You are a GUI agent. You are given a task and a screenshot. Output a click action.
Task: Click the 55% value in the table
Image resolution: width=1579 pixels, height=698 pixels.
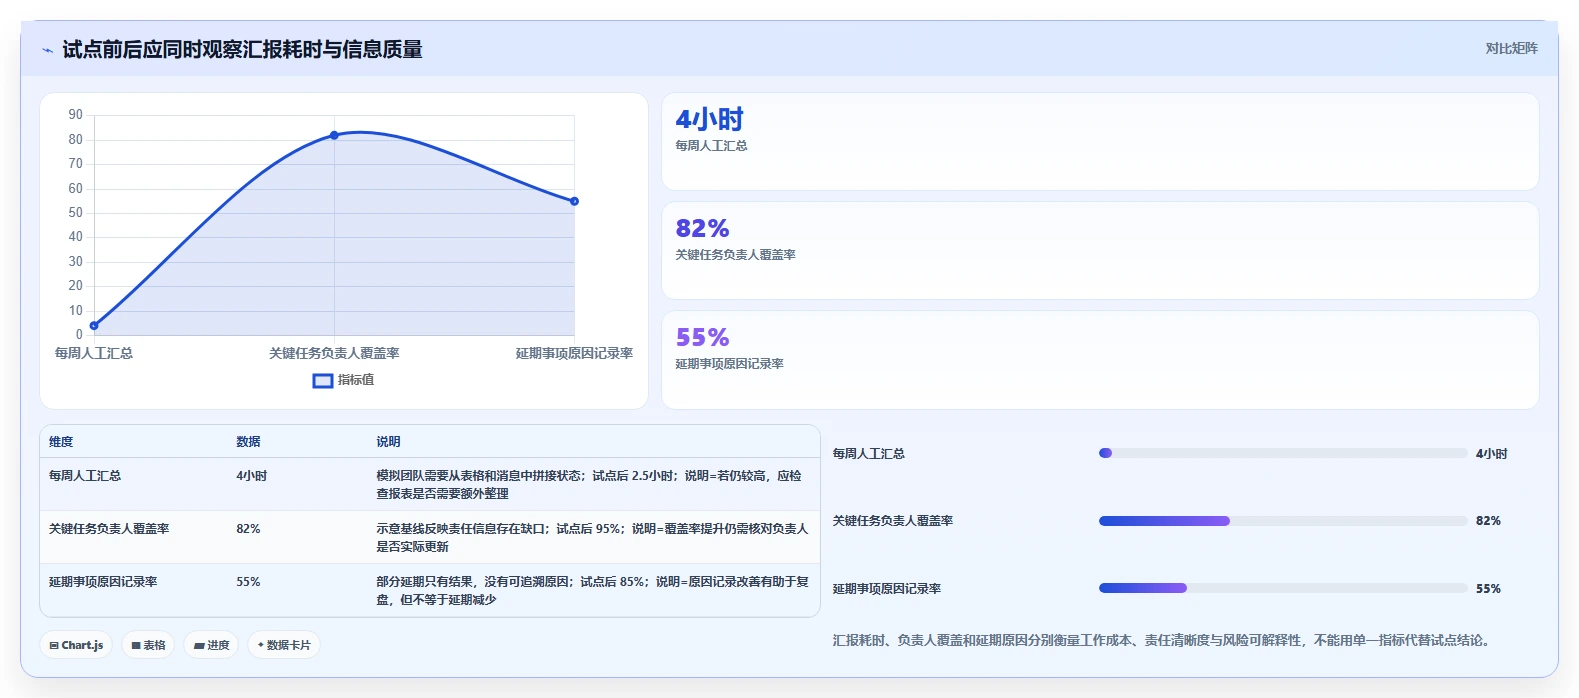click(248, 582)
